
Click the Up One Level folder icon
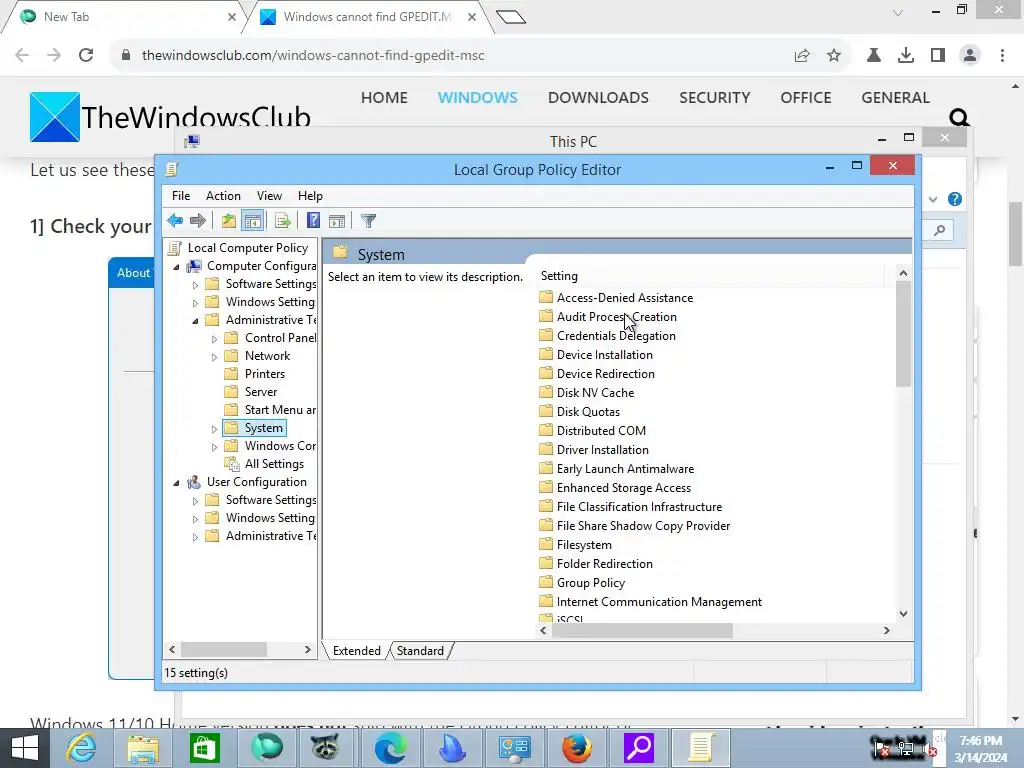click(229, 221)
